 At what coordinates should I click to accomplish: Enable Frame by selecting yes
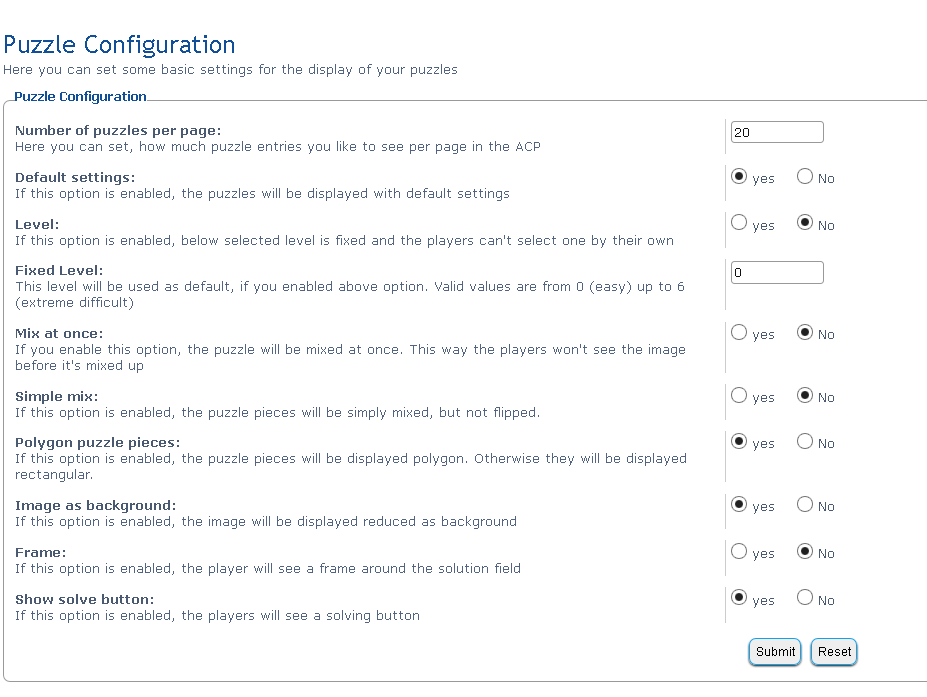739,552
